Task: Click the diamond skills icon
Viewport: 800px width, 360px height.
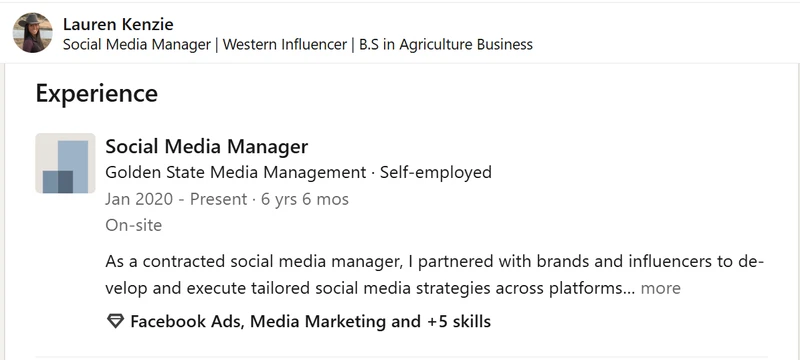Action: (x=115, y=321)
